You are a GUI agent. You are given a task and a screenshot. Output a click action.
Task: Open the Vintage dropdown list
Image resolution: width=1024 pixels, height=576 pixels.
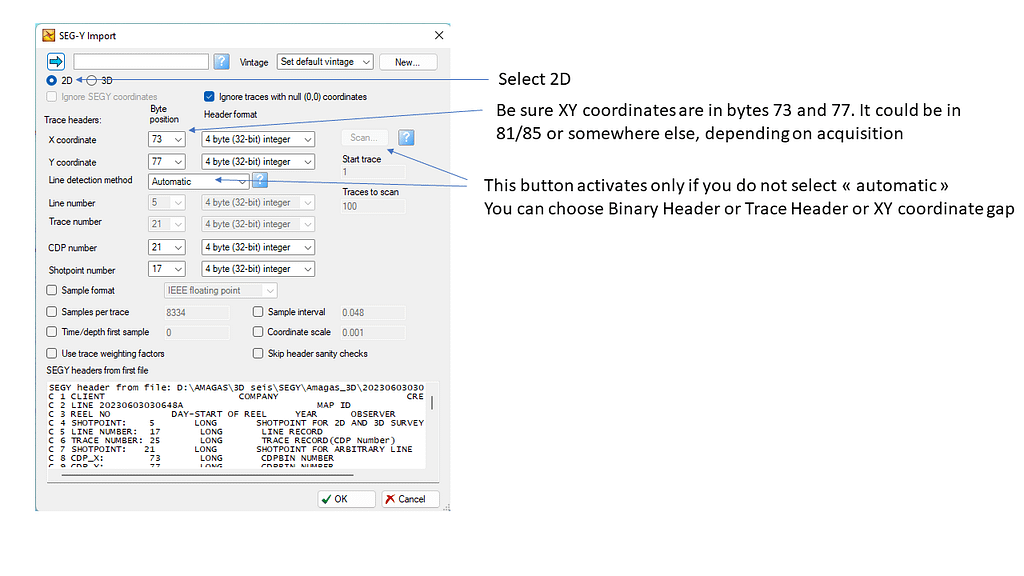click(x=325, y=62)
